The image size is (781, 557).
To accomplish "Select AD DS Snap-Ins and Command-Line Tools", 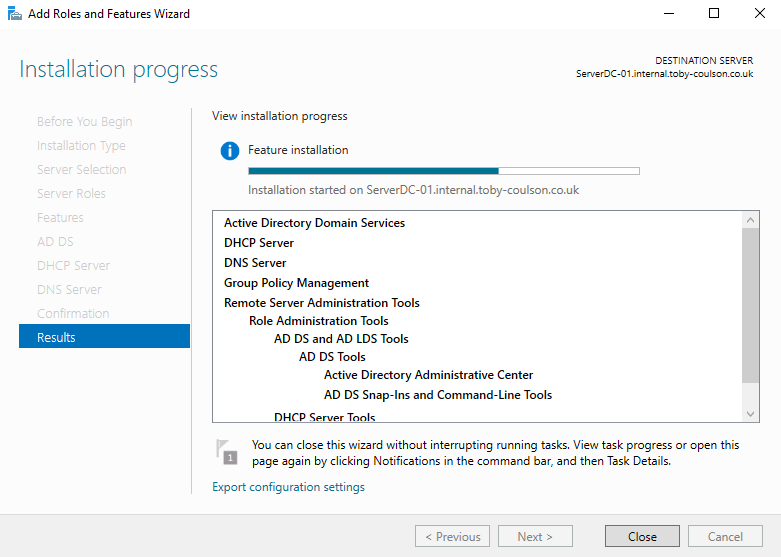I will coord(437,395).
